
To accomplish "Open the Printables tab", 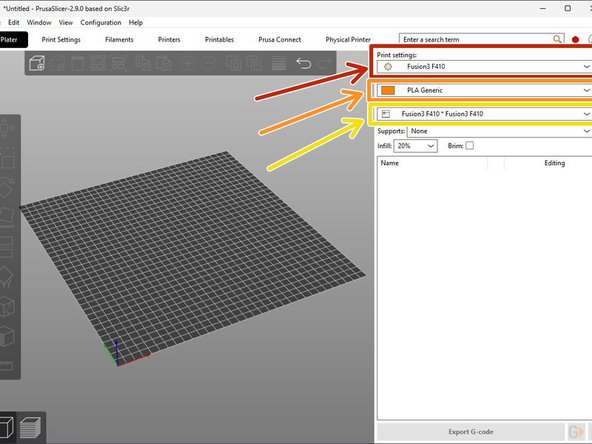I will [219, 39].
